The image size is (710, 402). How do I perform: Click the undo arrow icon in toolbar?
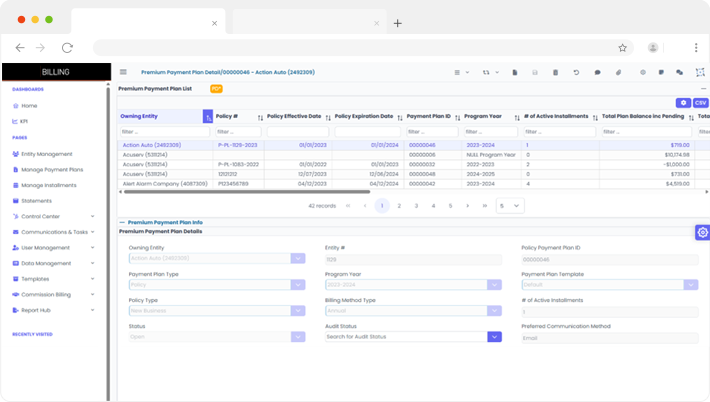pyautogui.click(x=576, y=72)
